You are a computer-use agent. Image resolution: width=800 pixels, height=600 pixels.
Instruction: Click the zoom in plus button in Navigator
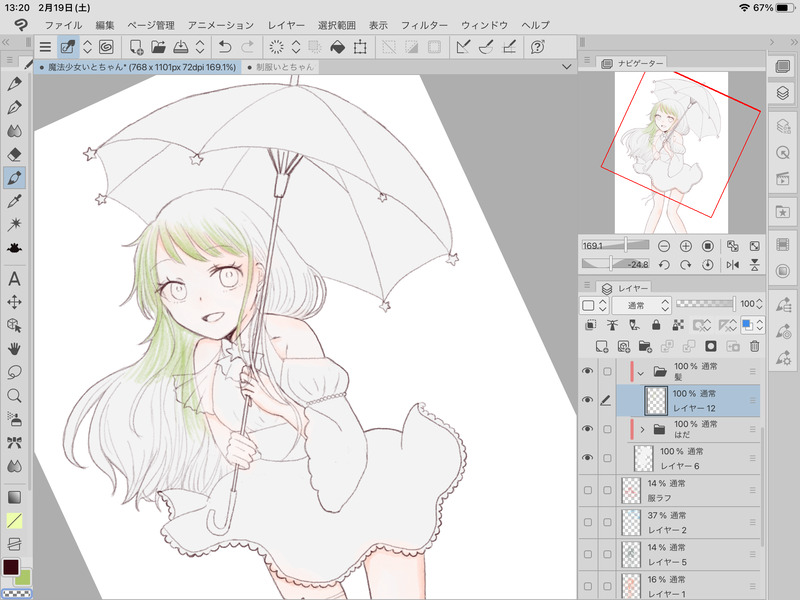(686, 246)
